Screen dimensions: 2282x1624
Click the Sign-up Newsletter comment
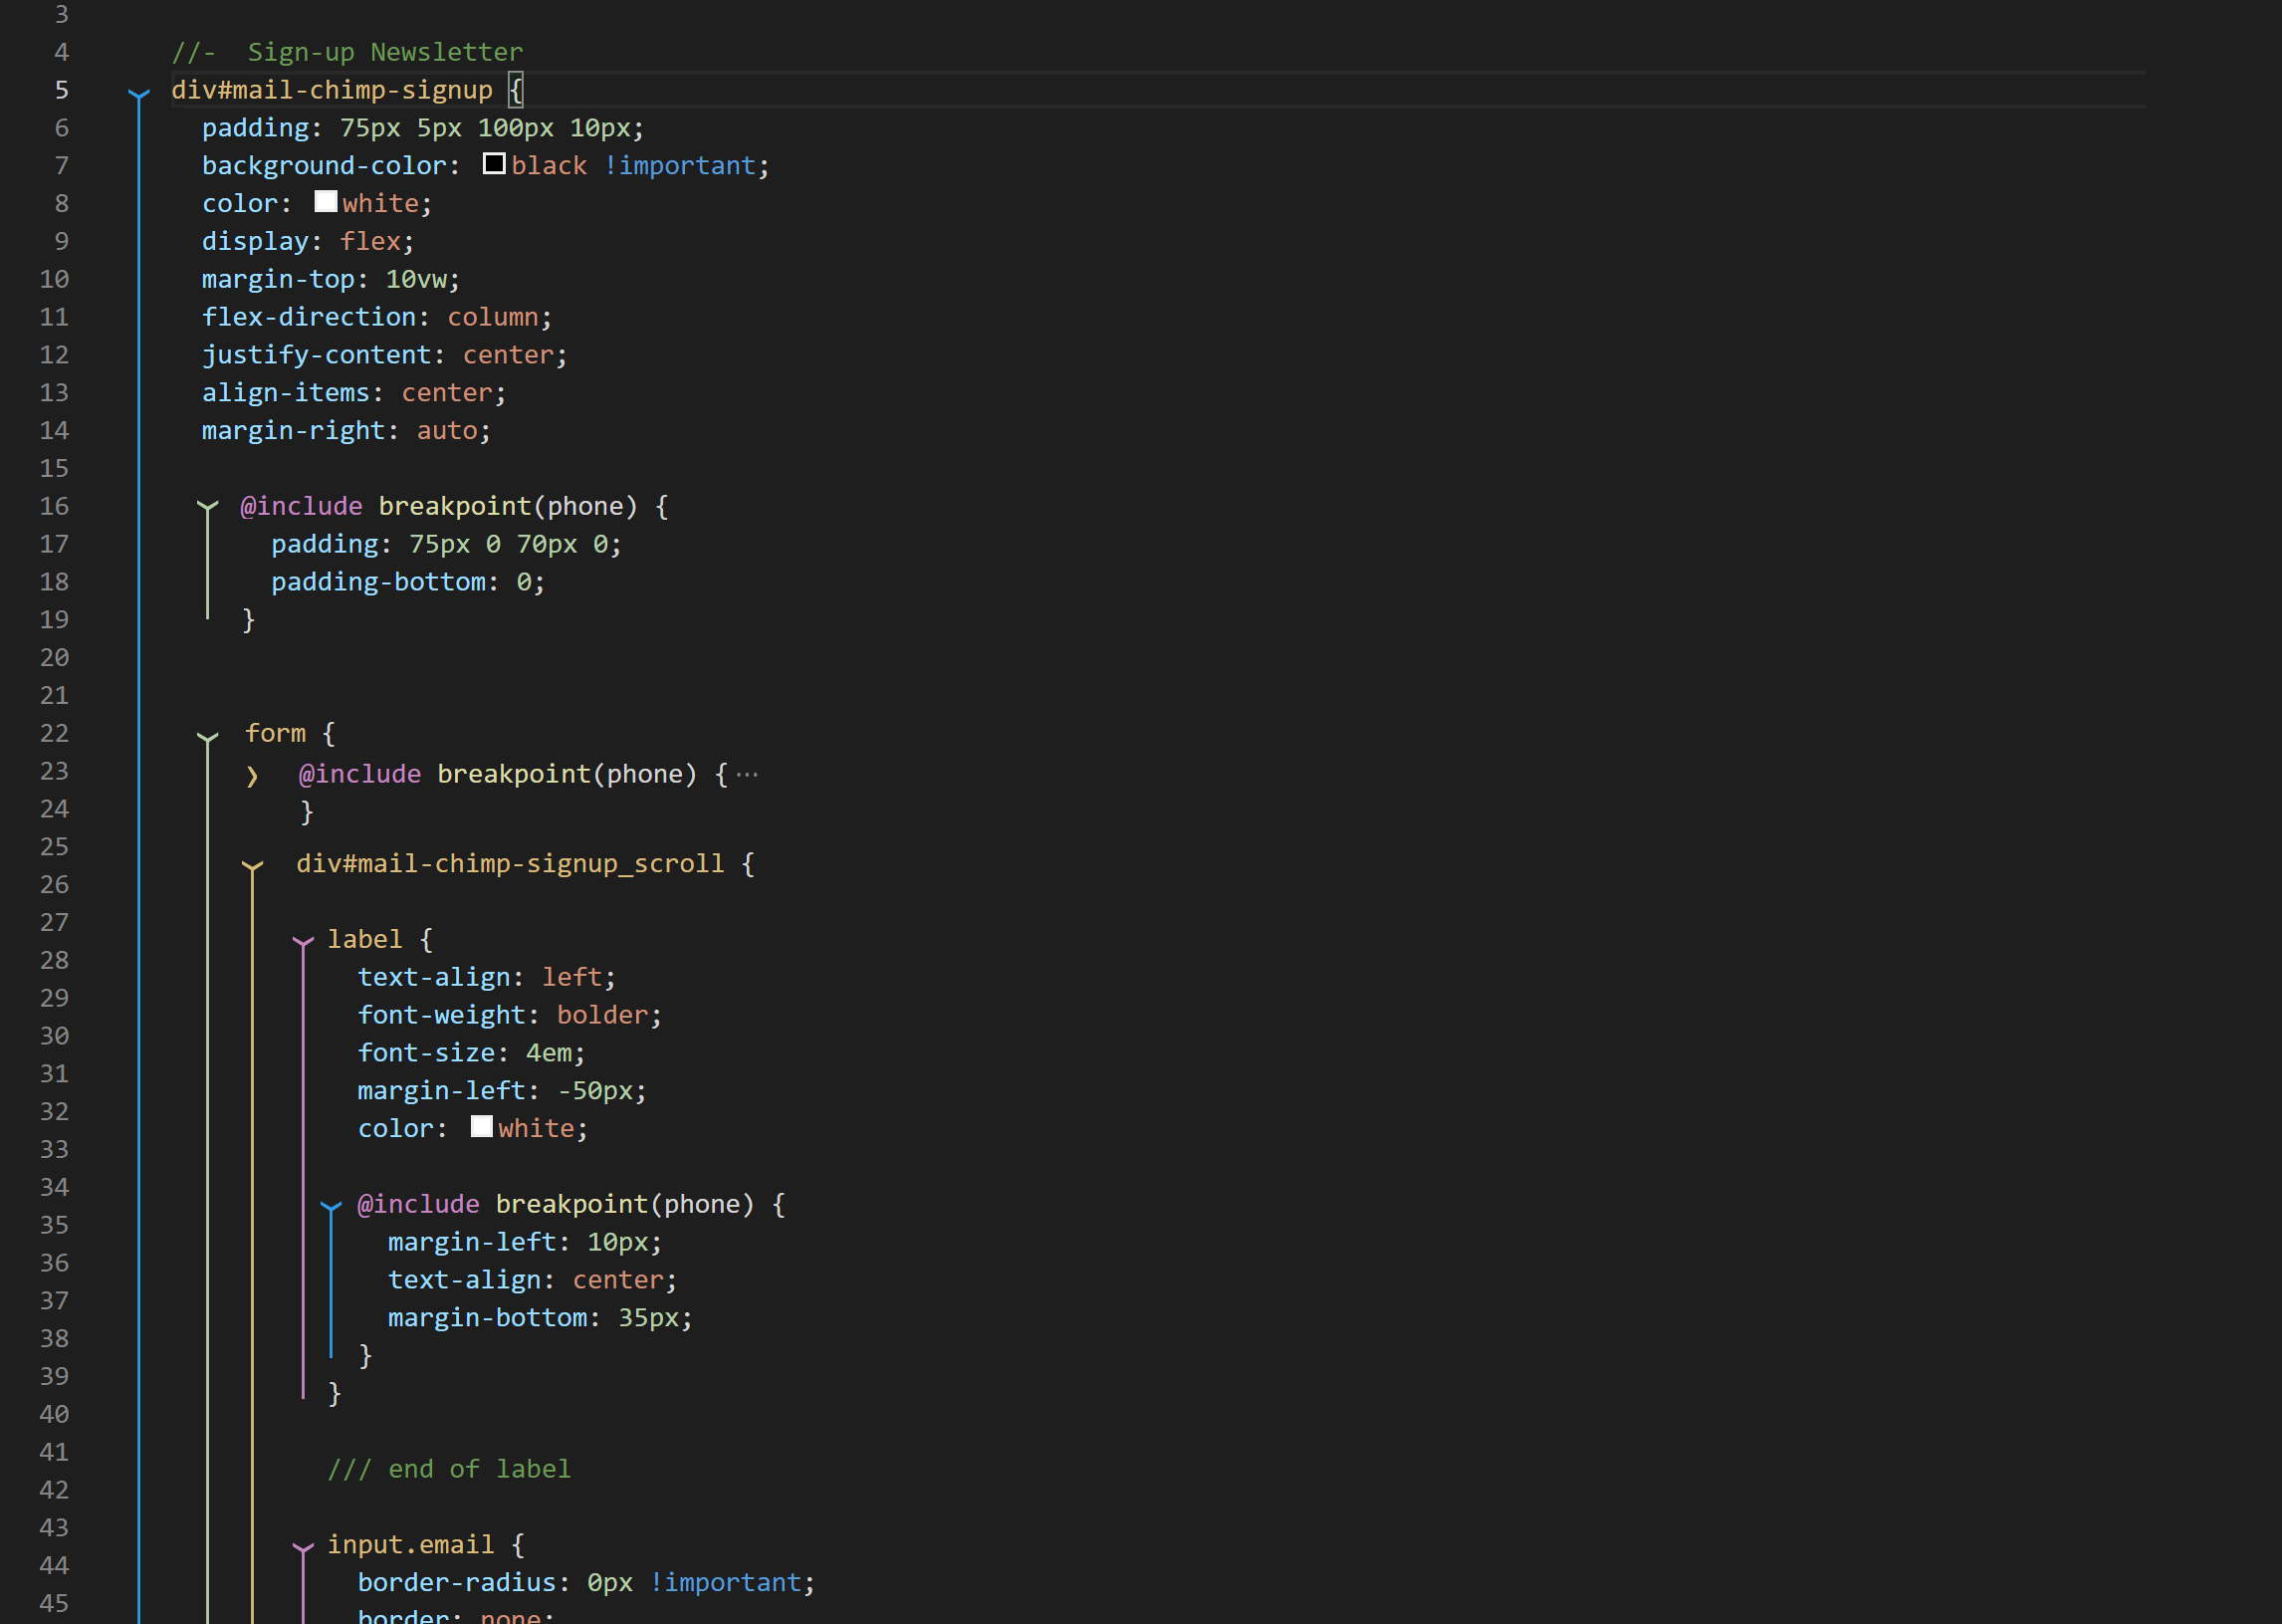(x=385, y=51)
